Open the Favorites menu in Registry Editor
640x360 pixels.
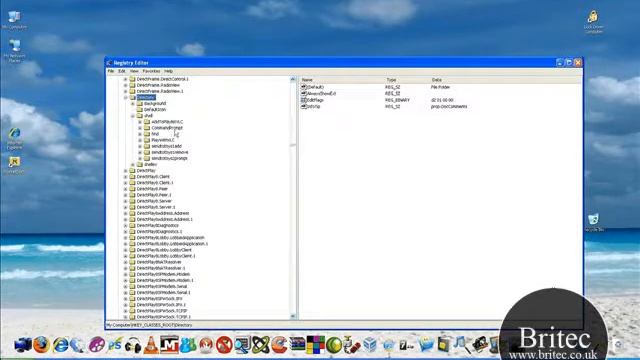click(x=151, y=71)
